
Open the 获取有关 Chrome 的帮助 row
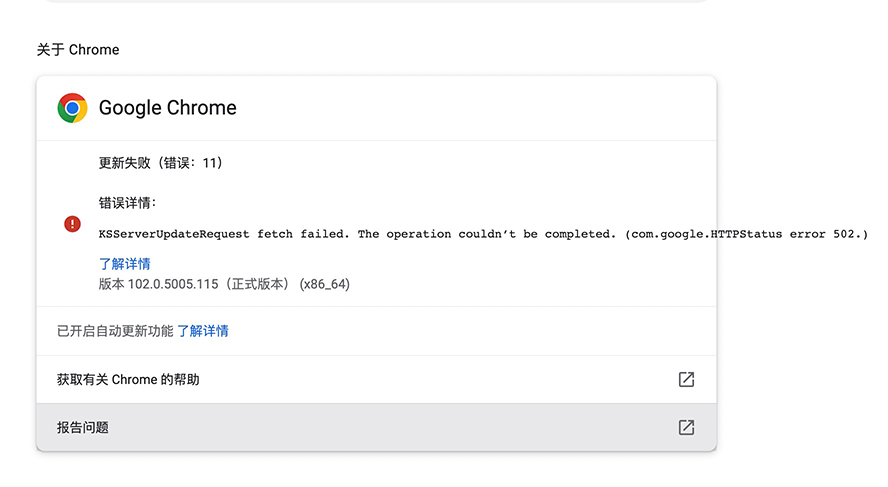click(128, 379)
